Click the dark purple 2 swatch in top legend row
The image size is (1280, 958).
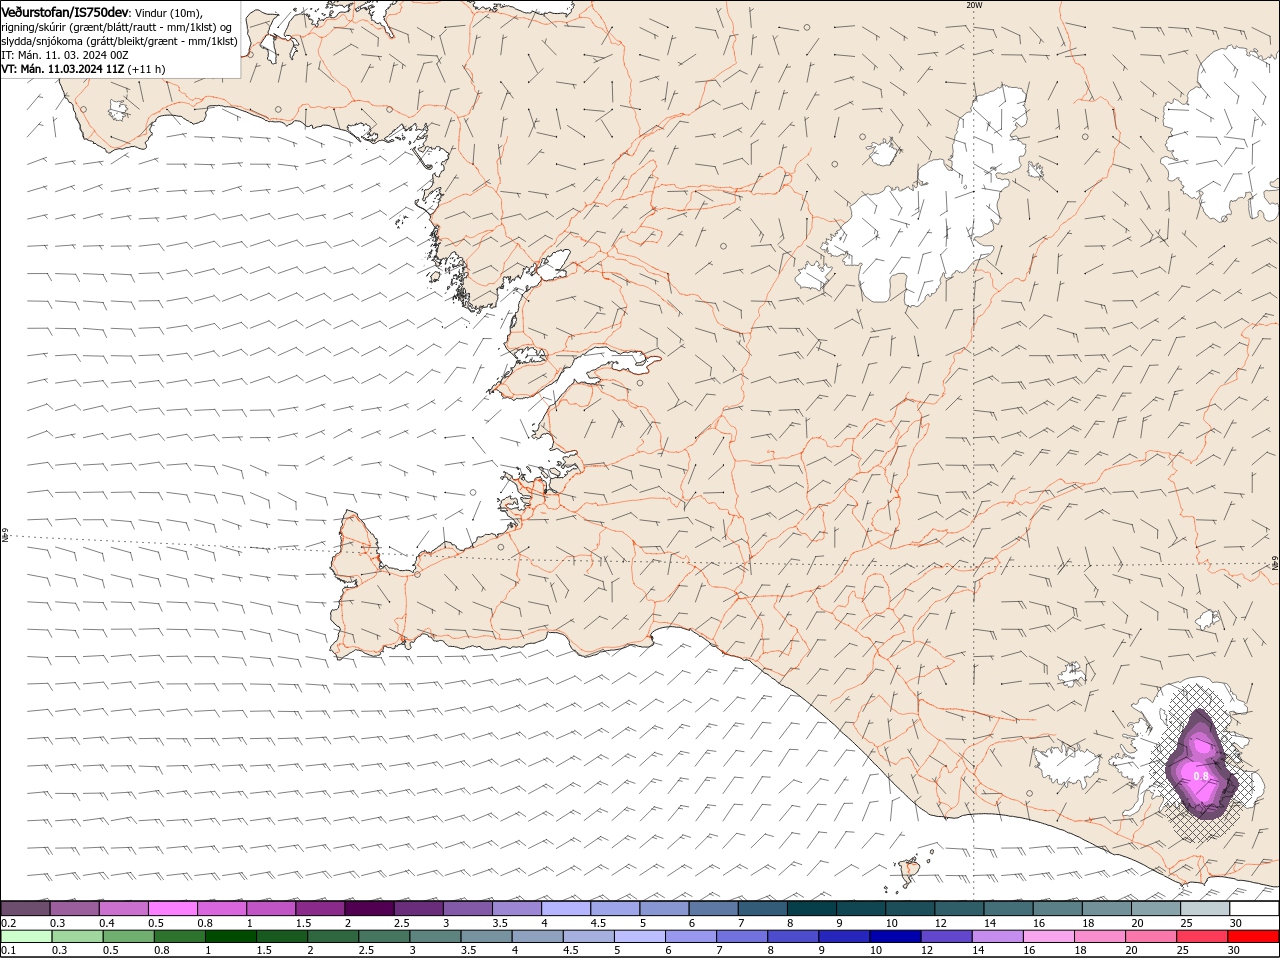[369, 908]
